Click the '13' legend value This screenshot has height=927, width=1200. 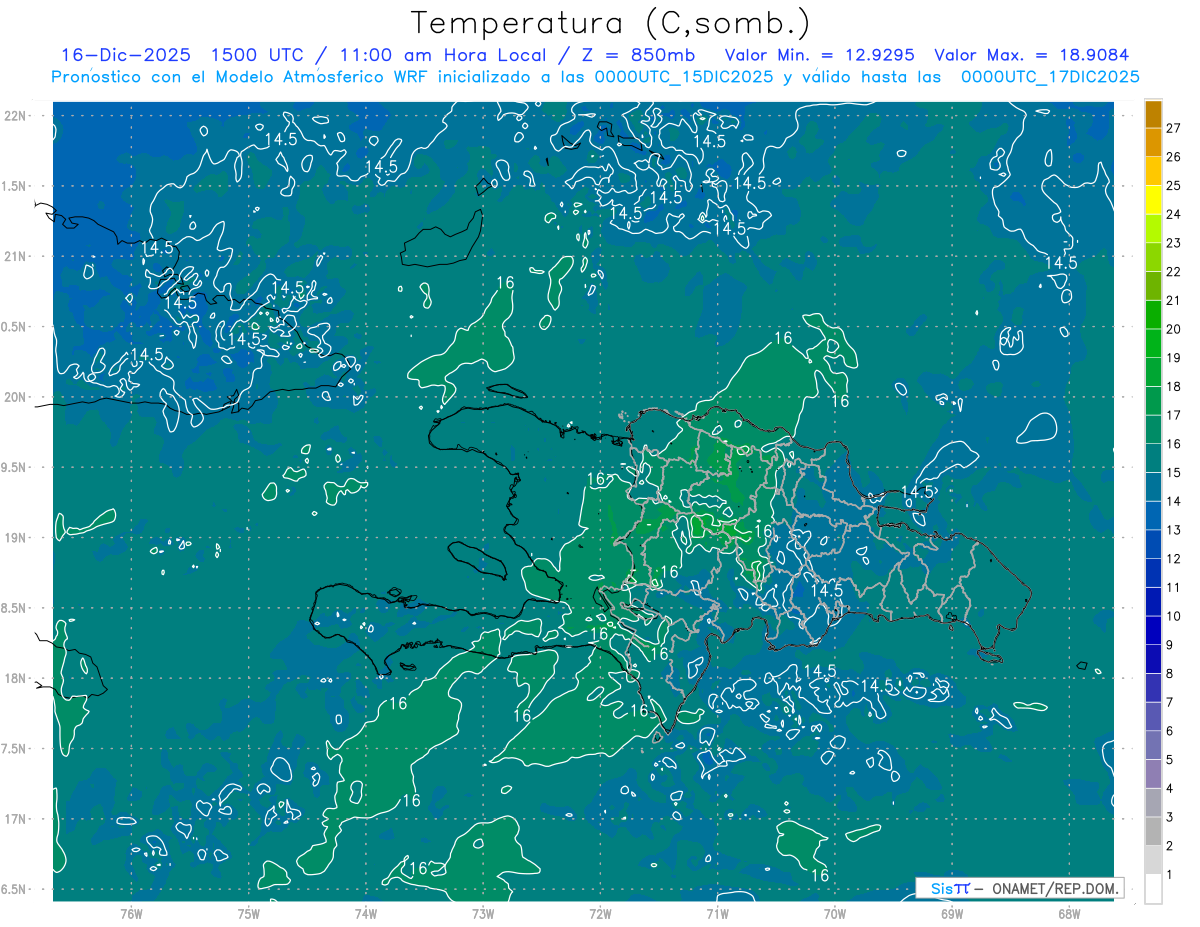[1174, 530]
